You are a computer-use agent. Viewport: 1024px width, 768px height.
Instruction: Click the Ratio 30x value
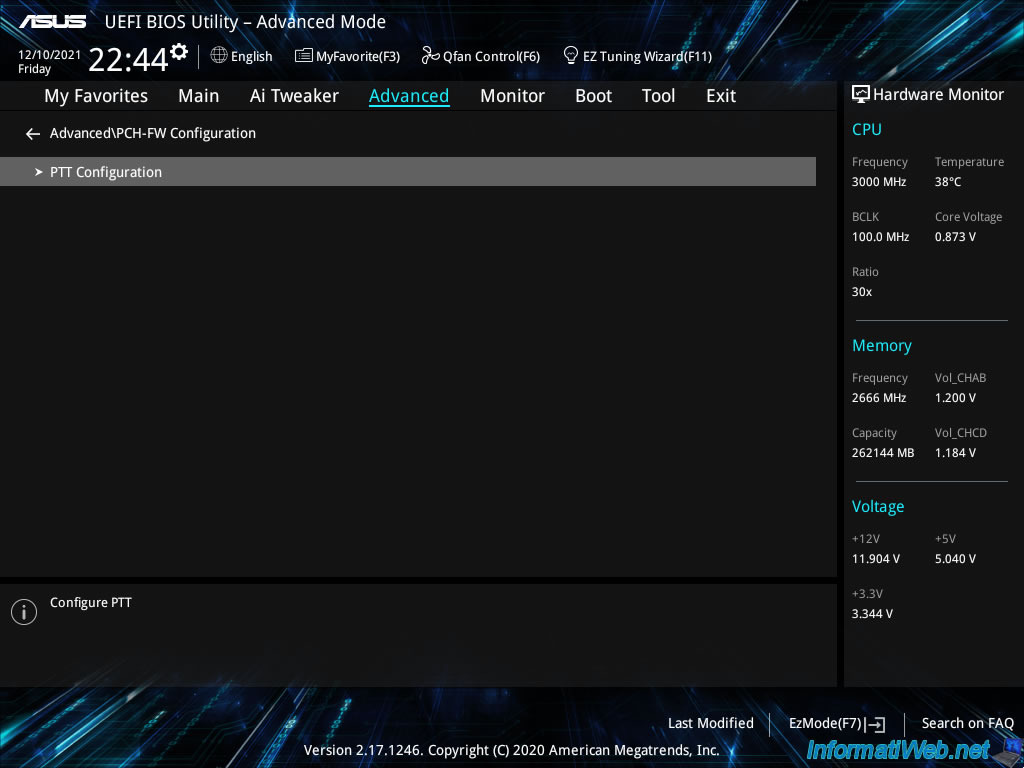click(861, 292)
